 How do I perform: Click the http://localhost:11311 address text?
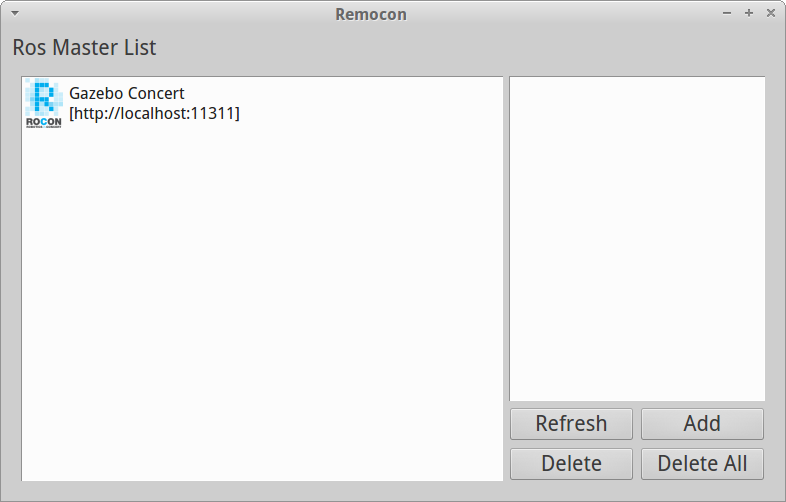pos(154,114)
